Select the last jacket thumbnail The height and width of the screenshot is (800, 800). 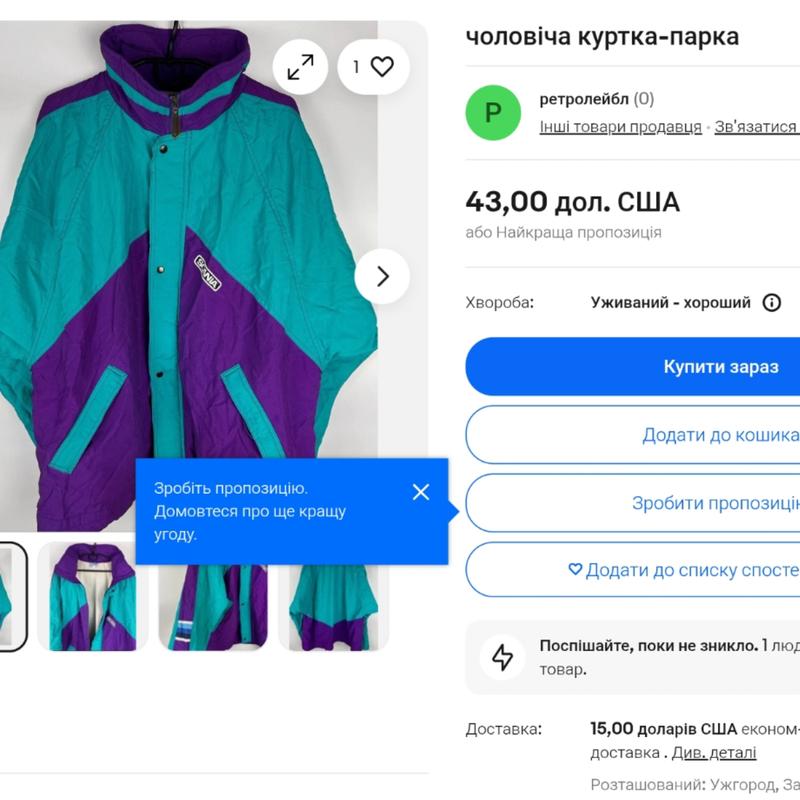[334, 597]
